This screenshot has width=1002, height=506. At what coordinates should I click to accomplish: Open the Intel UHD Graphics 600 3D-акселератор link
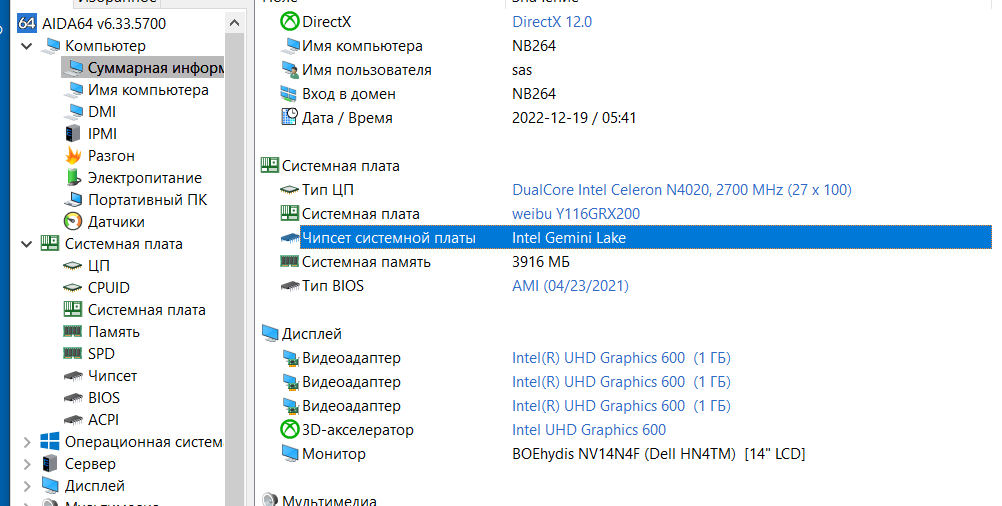(x=589, y=430)
